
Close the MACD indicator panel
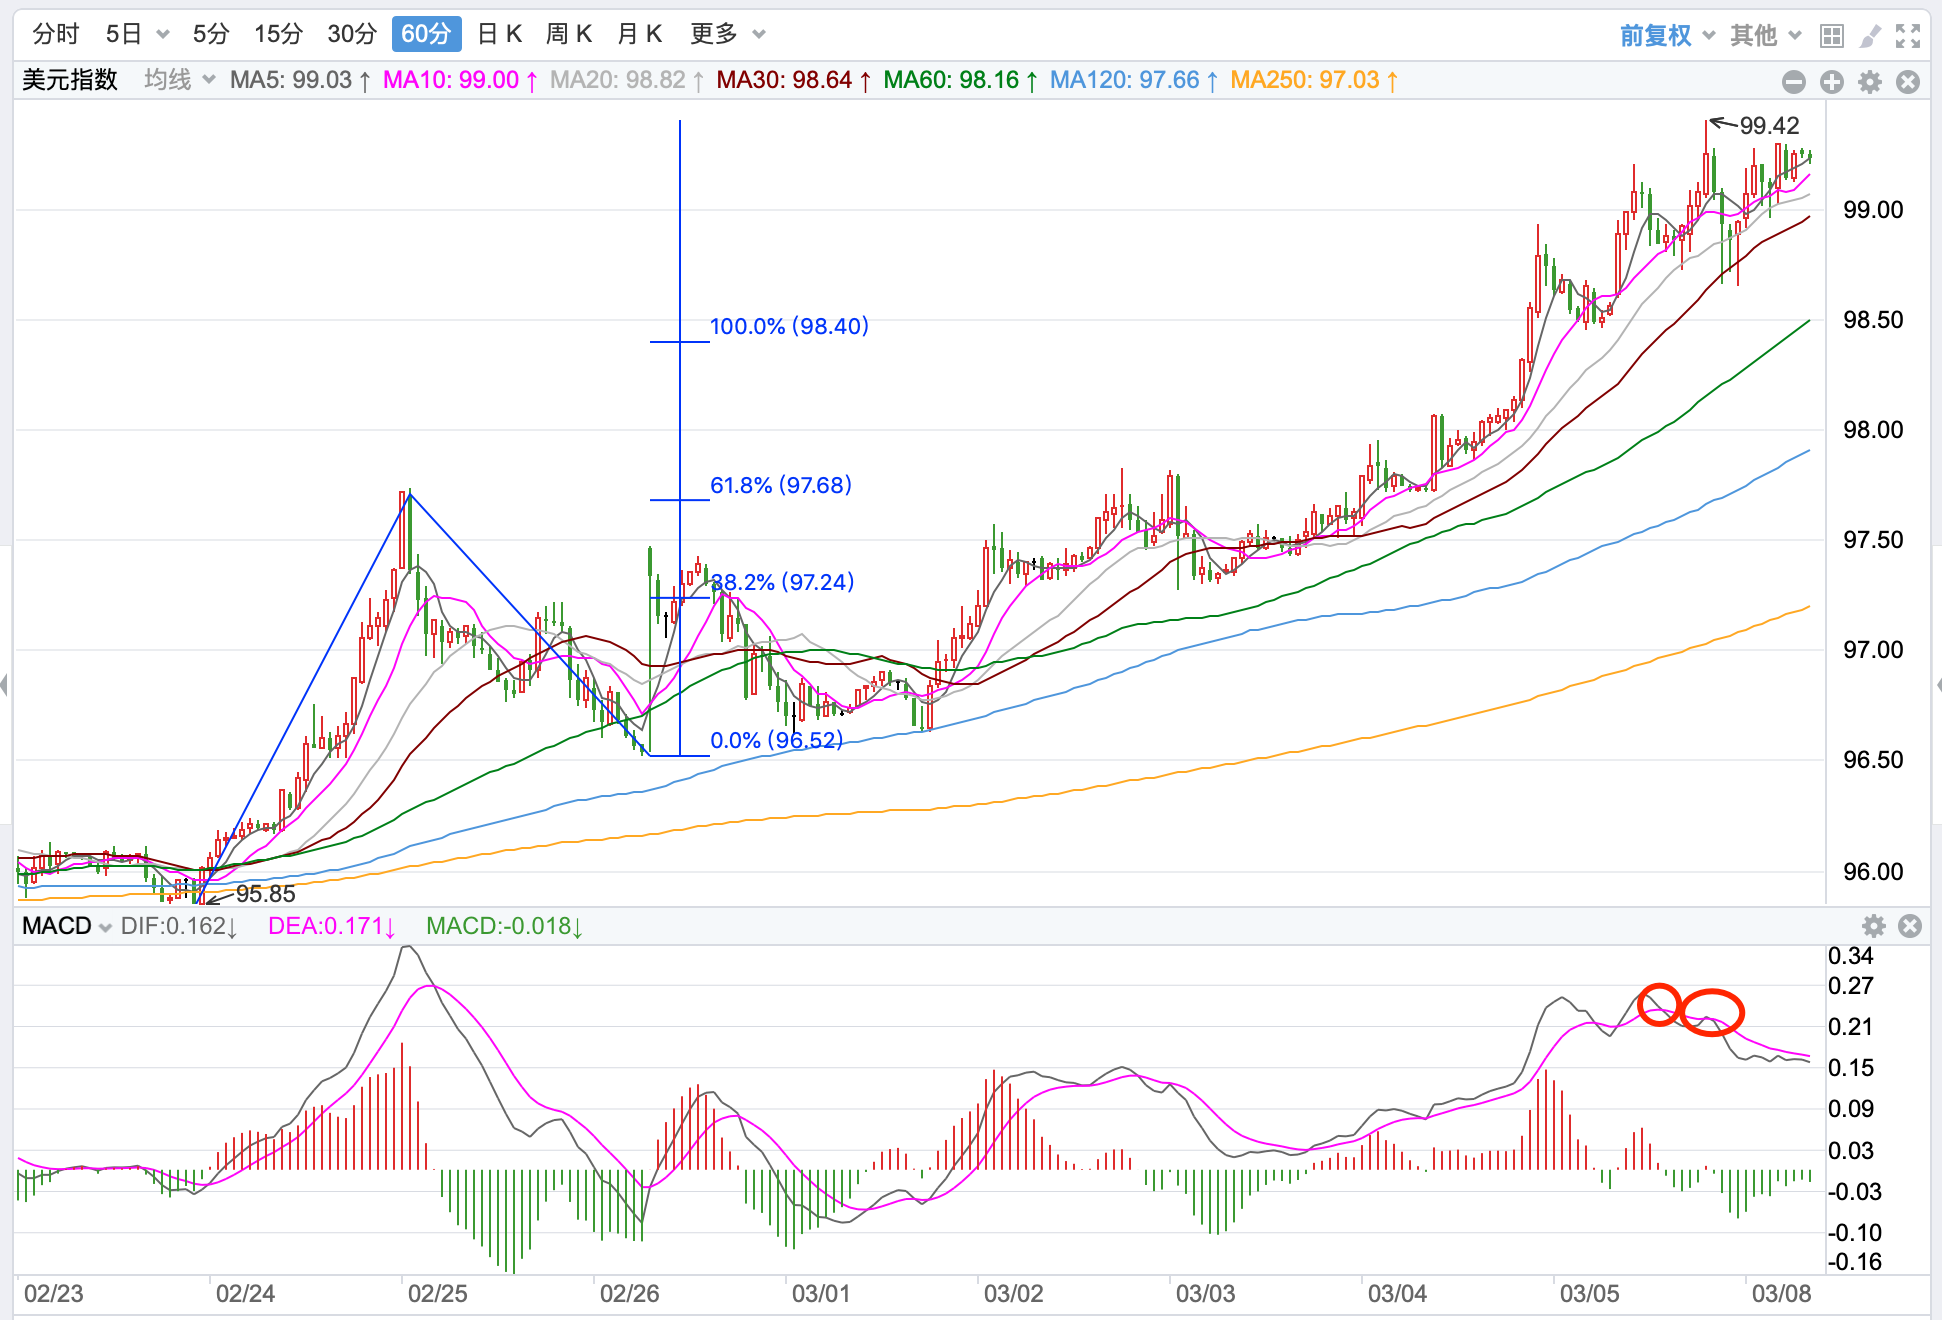tap(1910, 926)
